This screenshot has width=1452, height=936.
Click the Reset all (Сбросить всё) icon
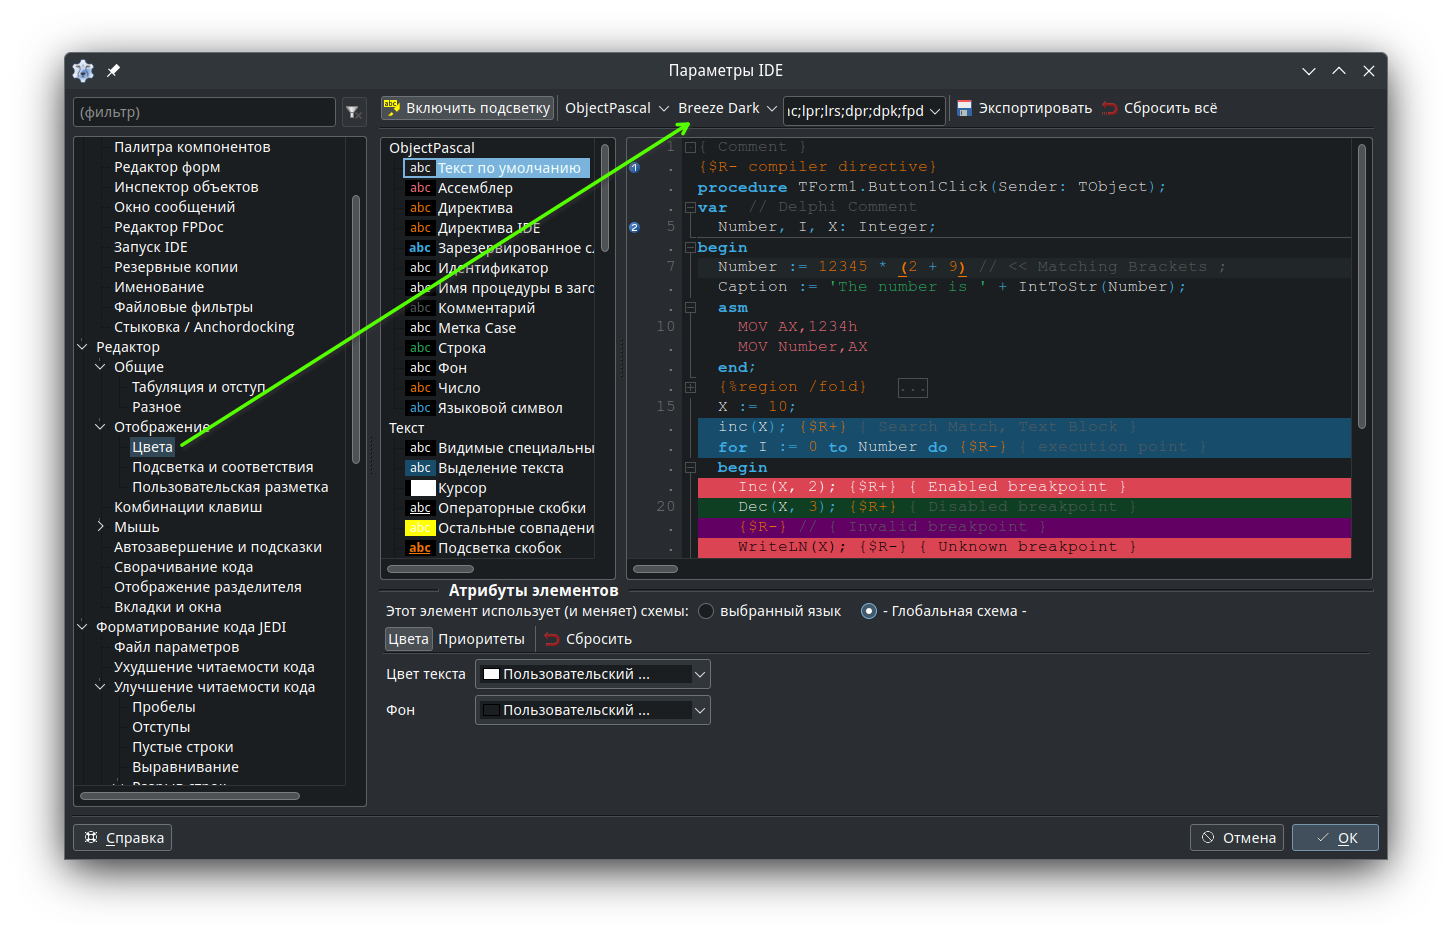click(x=1109, y=108)
